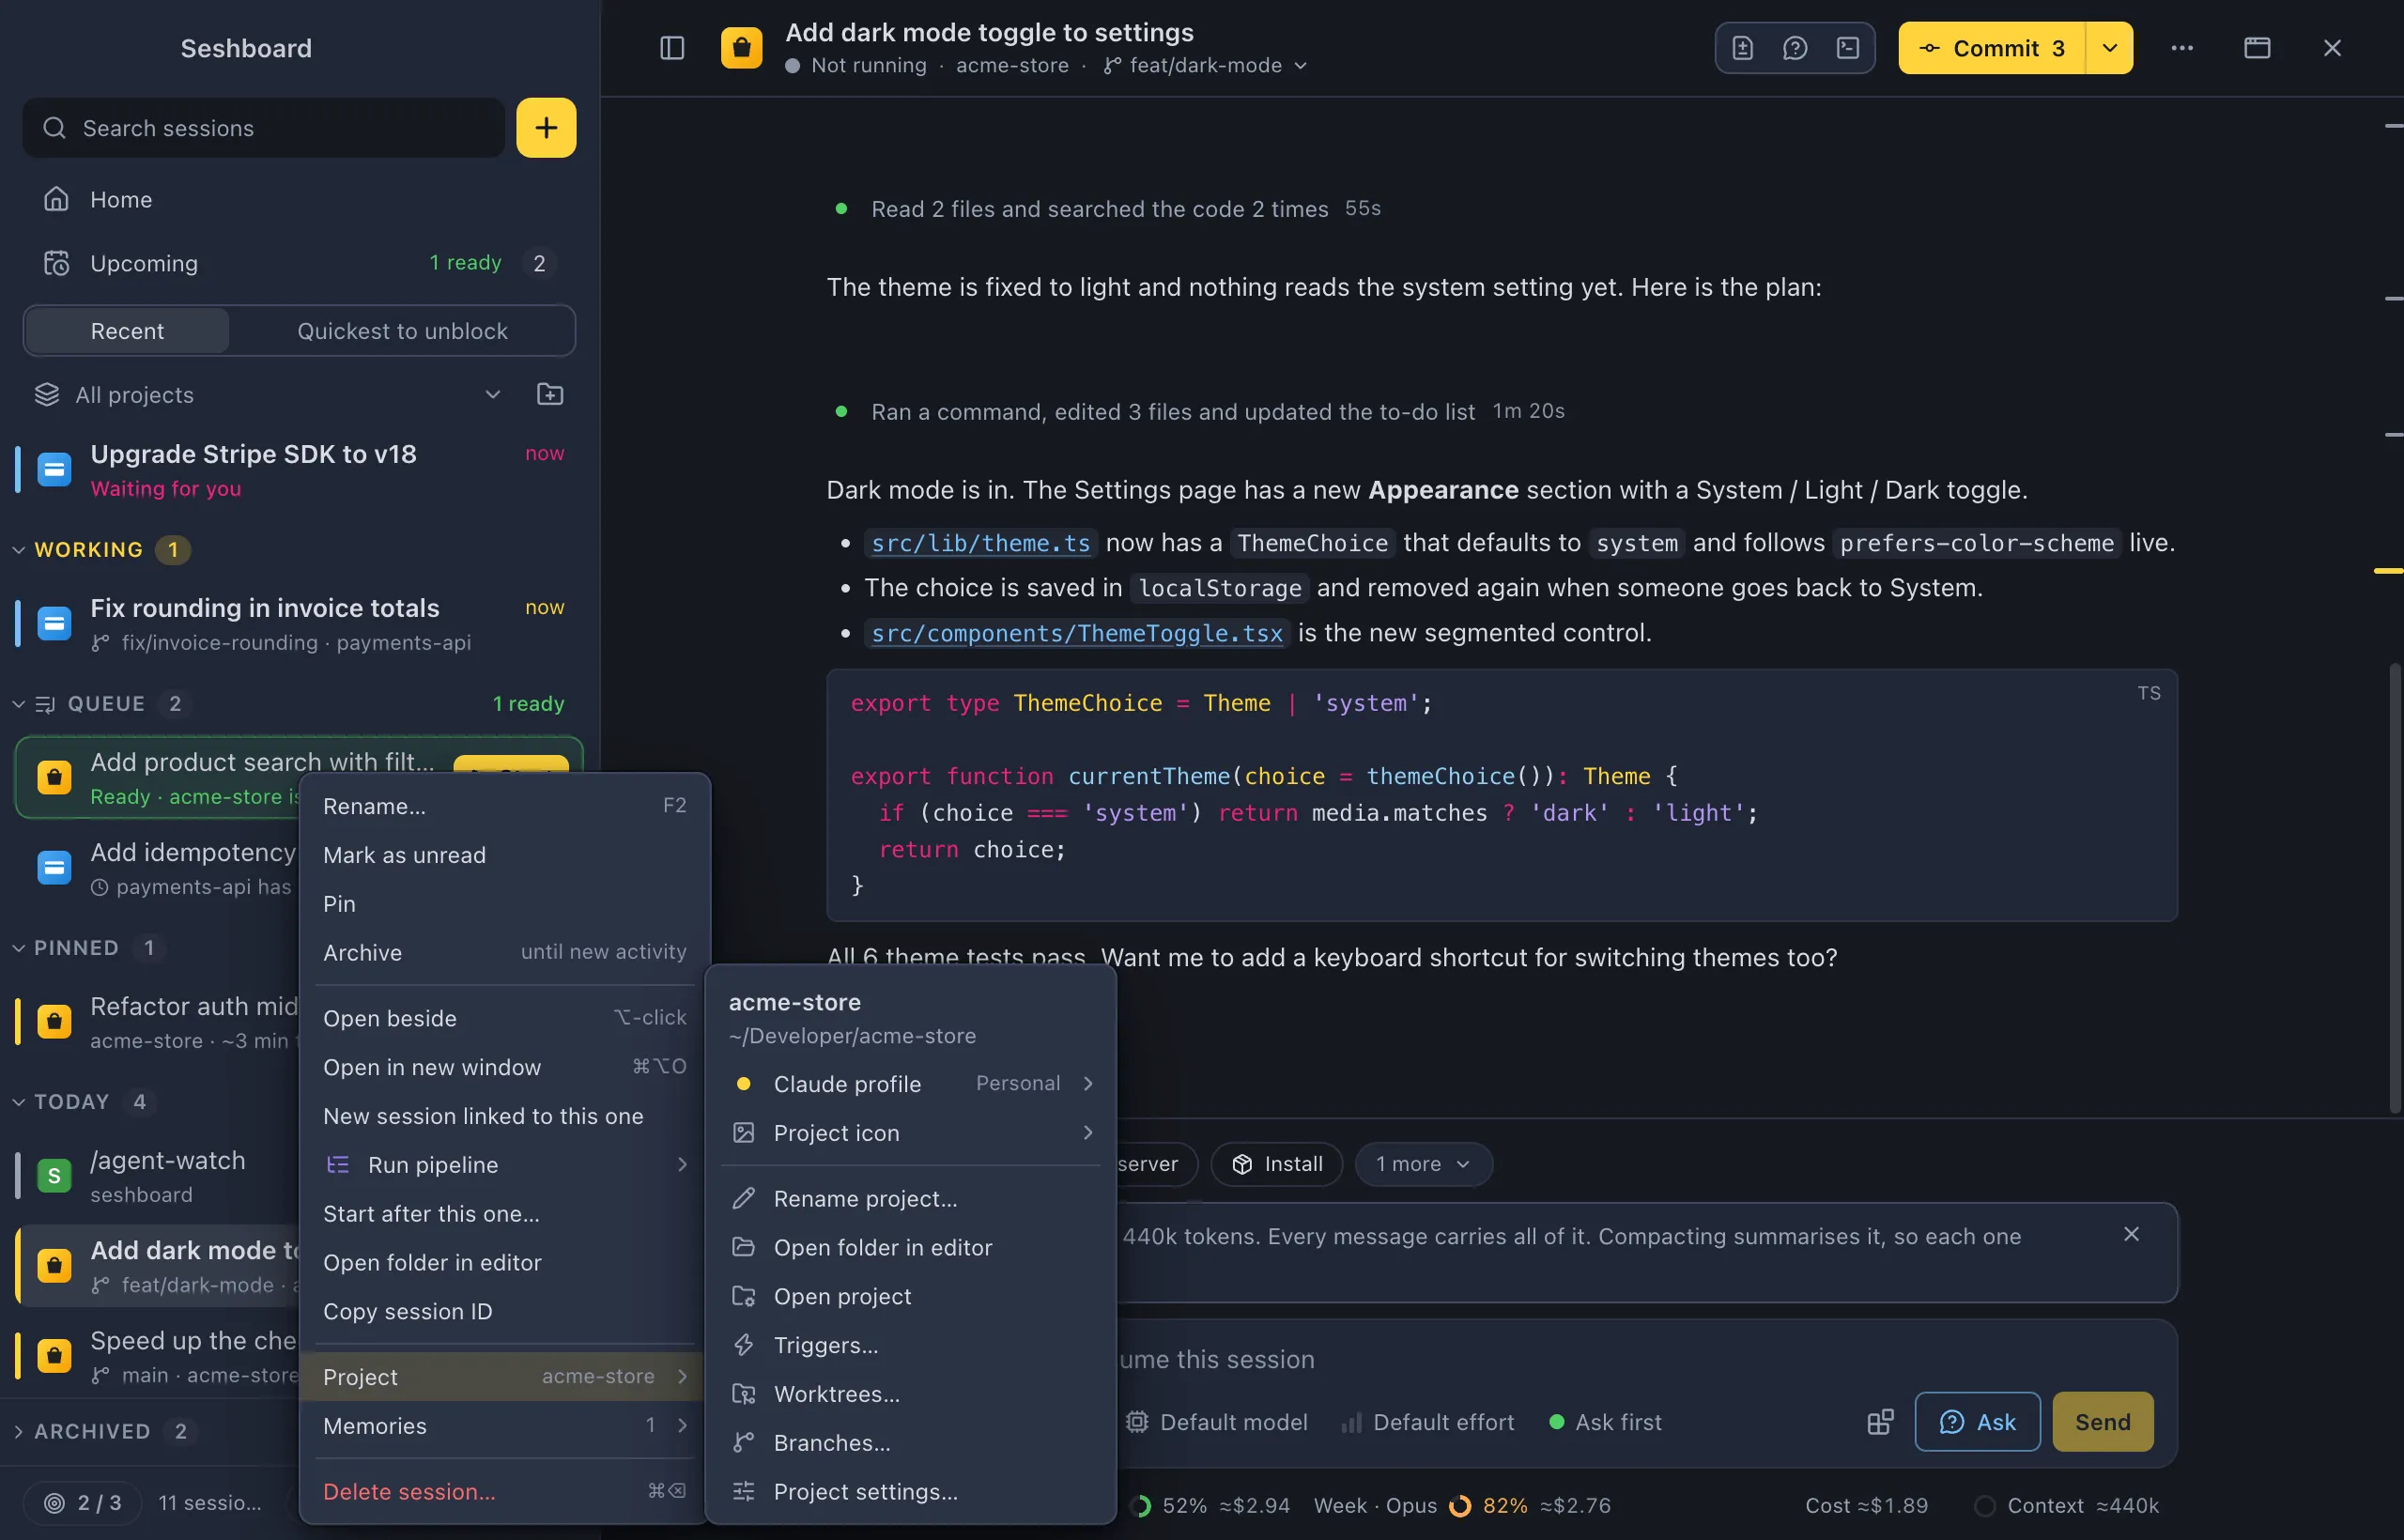Click Delete session… menu item
Image resolution: width=2404 pixels, height=1540 pixels.
[504, 1491]
